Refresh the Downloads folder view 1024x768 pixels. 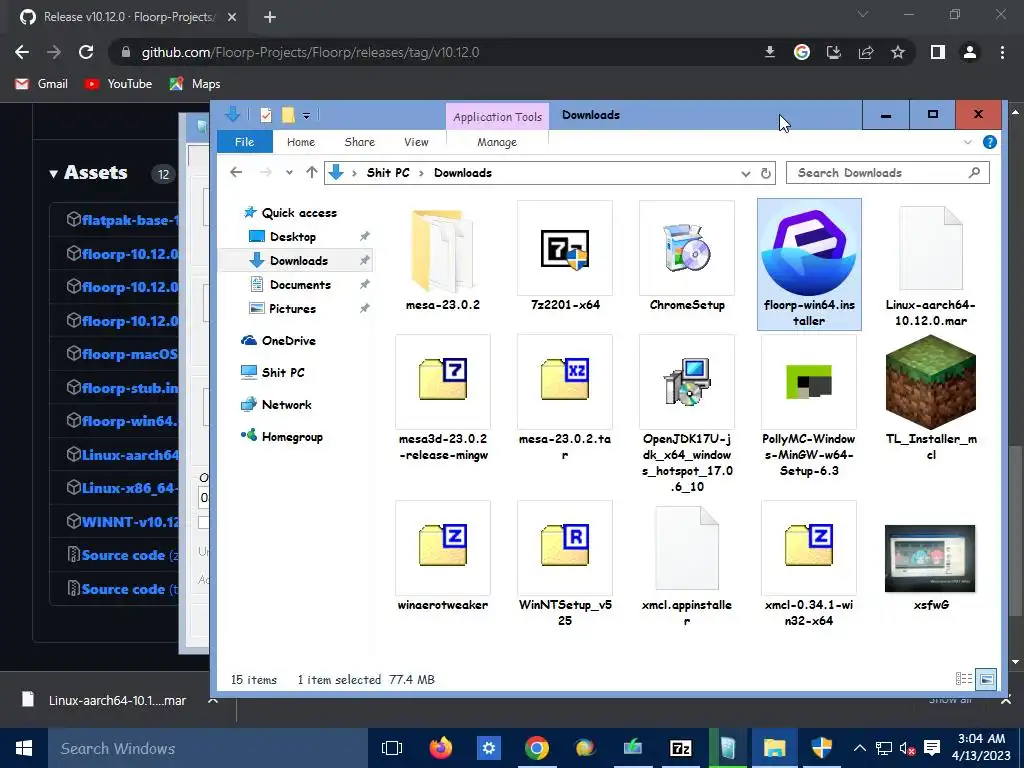click(766, 173)
